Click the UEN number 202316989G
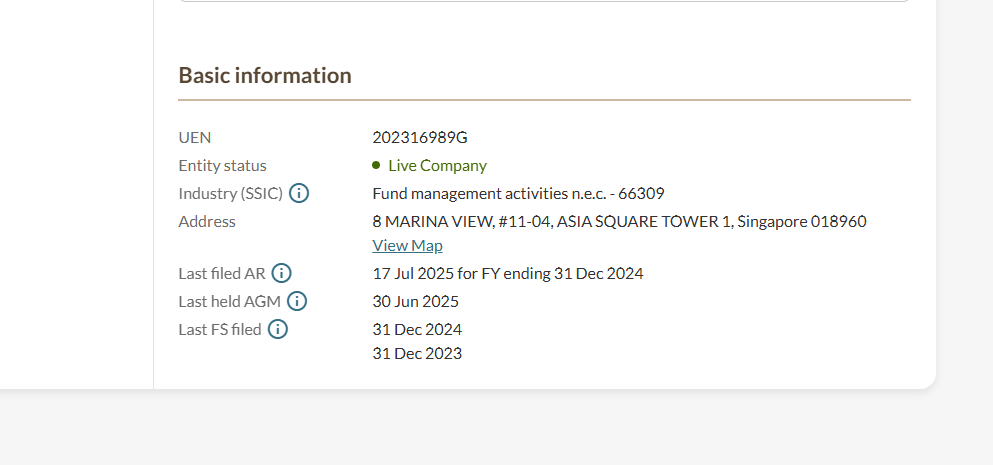The height and width of the screenshot is (465, 993). coord(419,137)
